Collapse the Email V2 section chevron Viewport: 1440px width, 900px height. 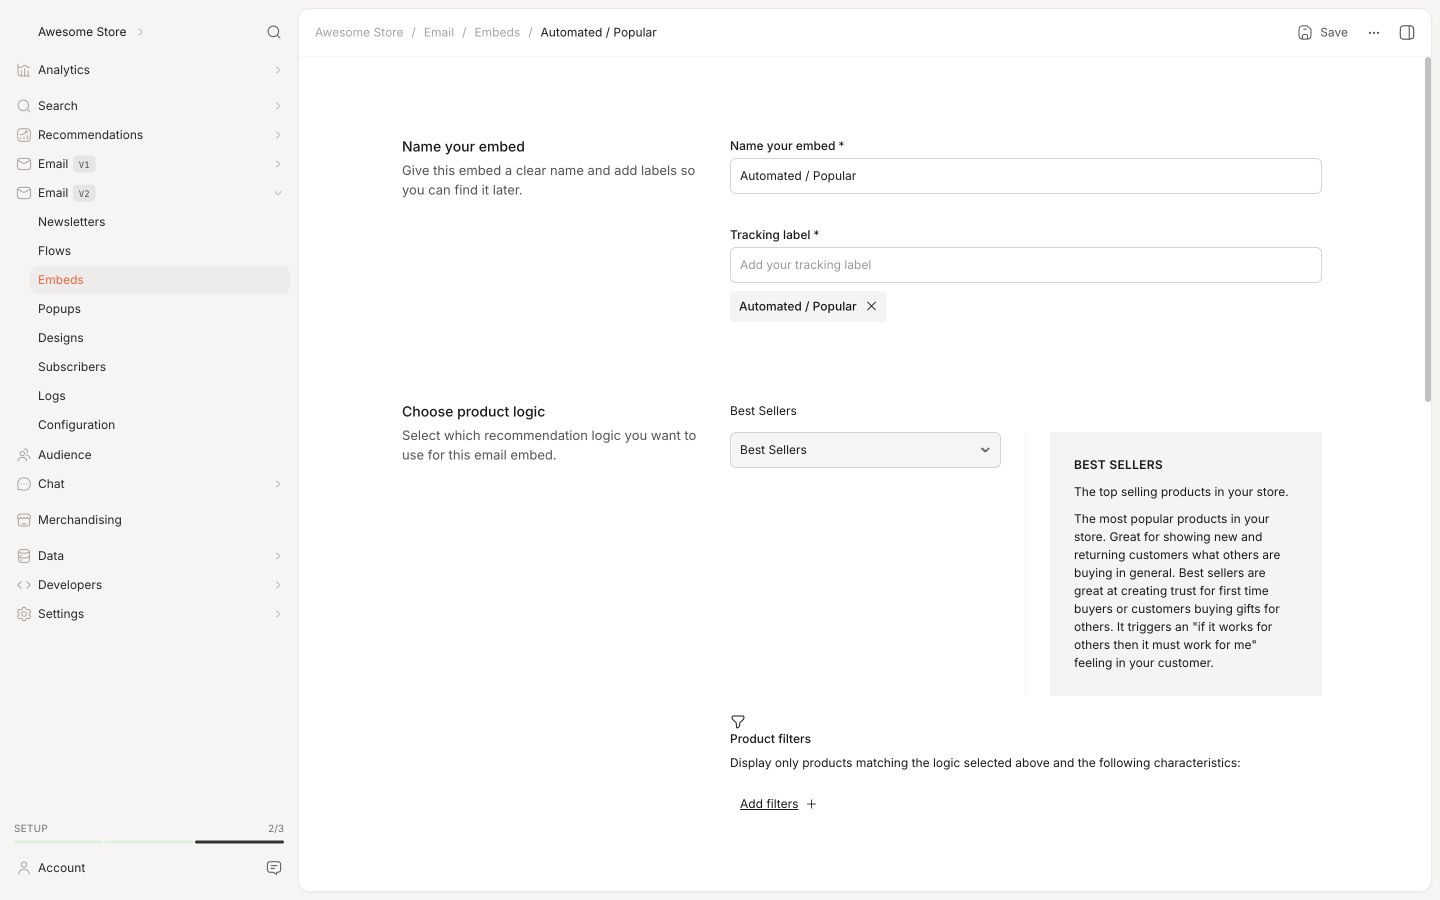278,193
